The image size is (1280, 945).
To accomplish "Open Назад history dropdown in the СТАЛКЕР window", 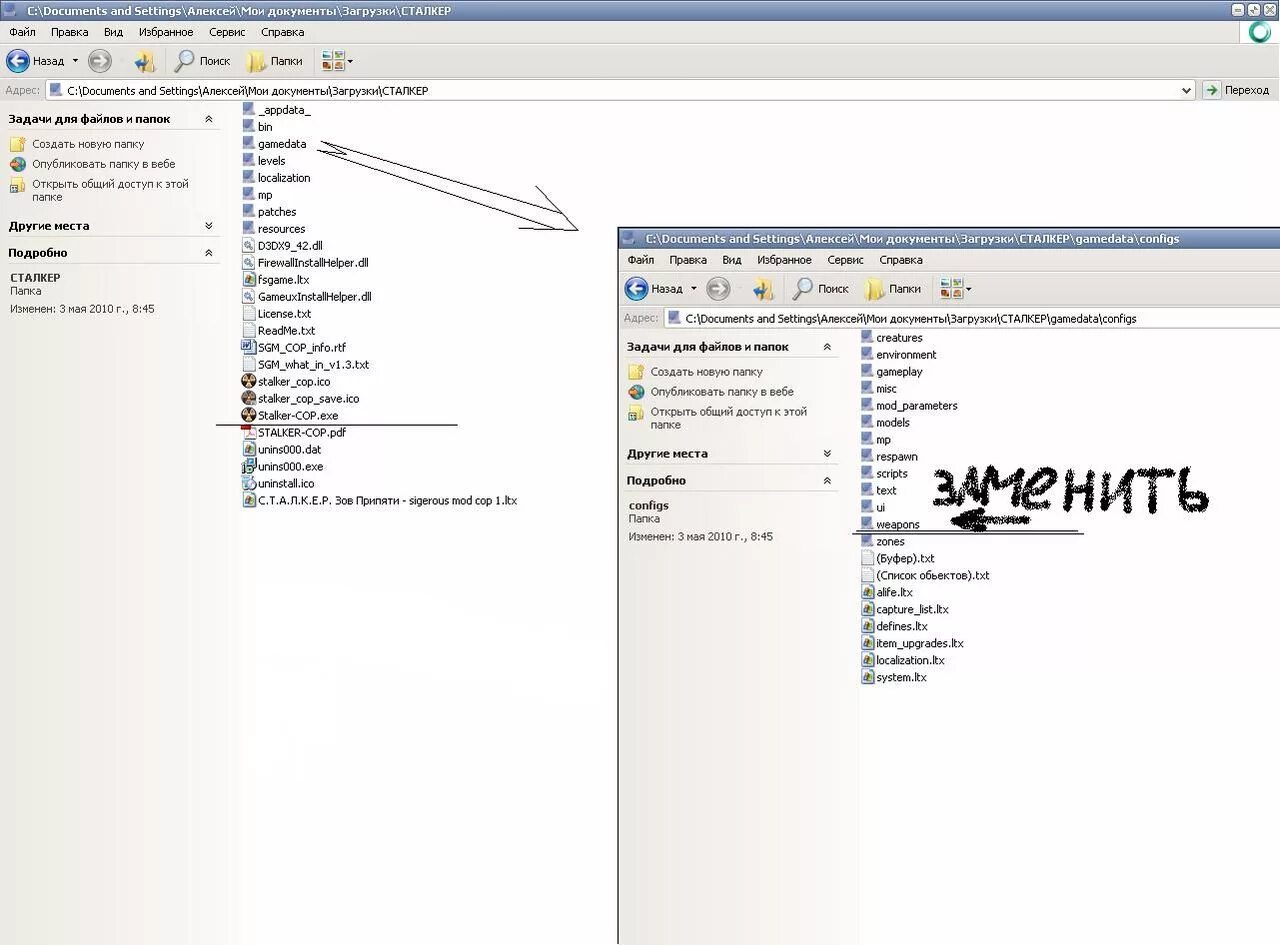I will (75, 61).
